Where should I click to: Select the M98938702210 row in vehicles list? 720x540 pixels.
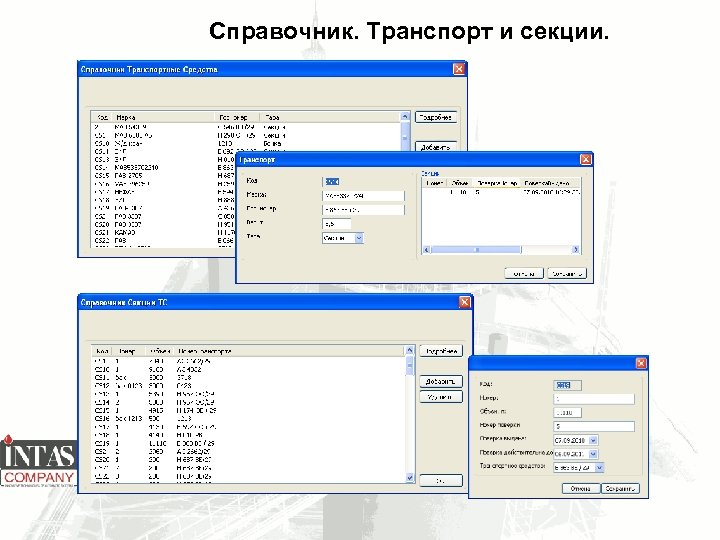[246, 167]
